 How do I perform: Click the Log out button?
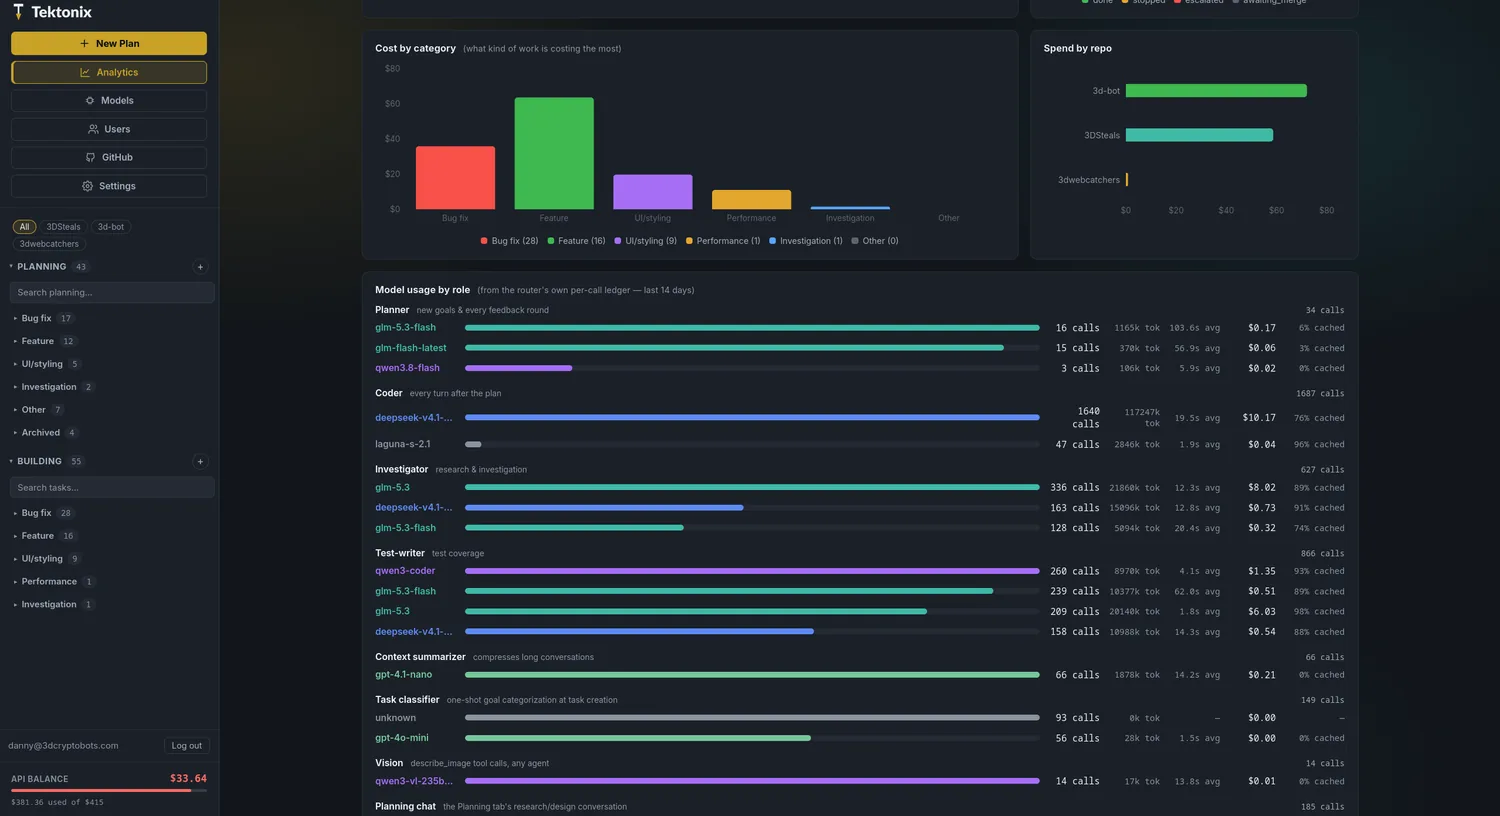186,745
